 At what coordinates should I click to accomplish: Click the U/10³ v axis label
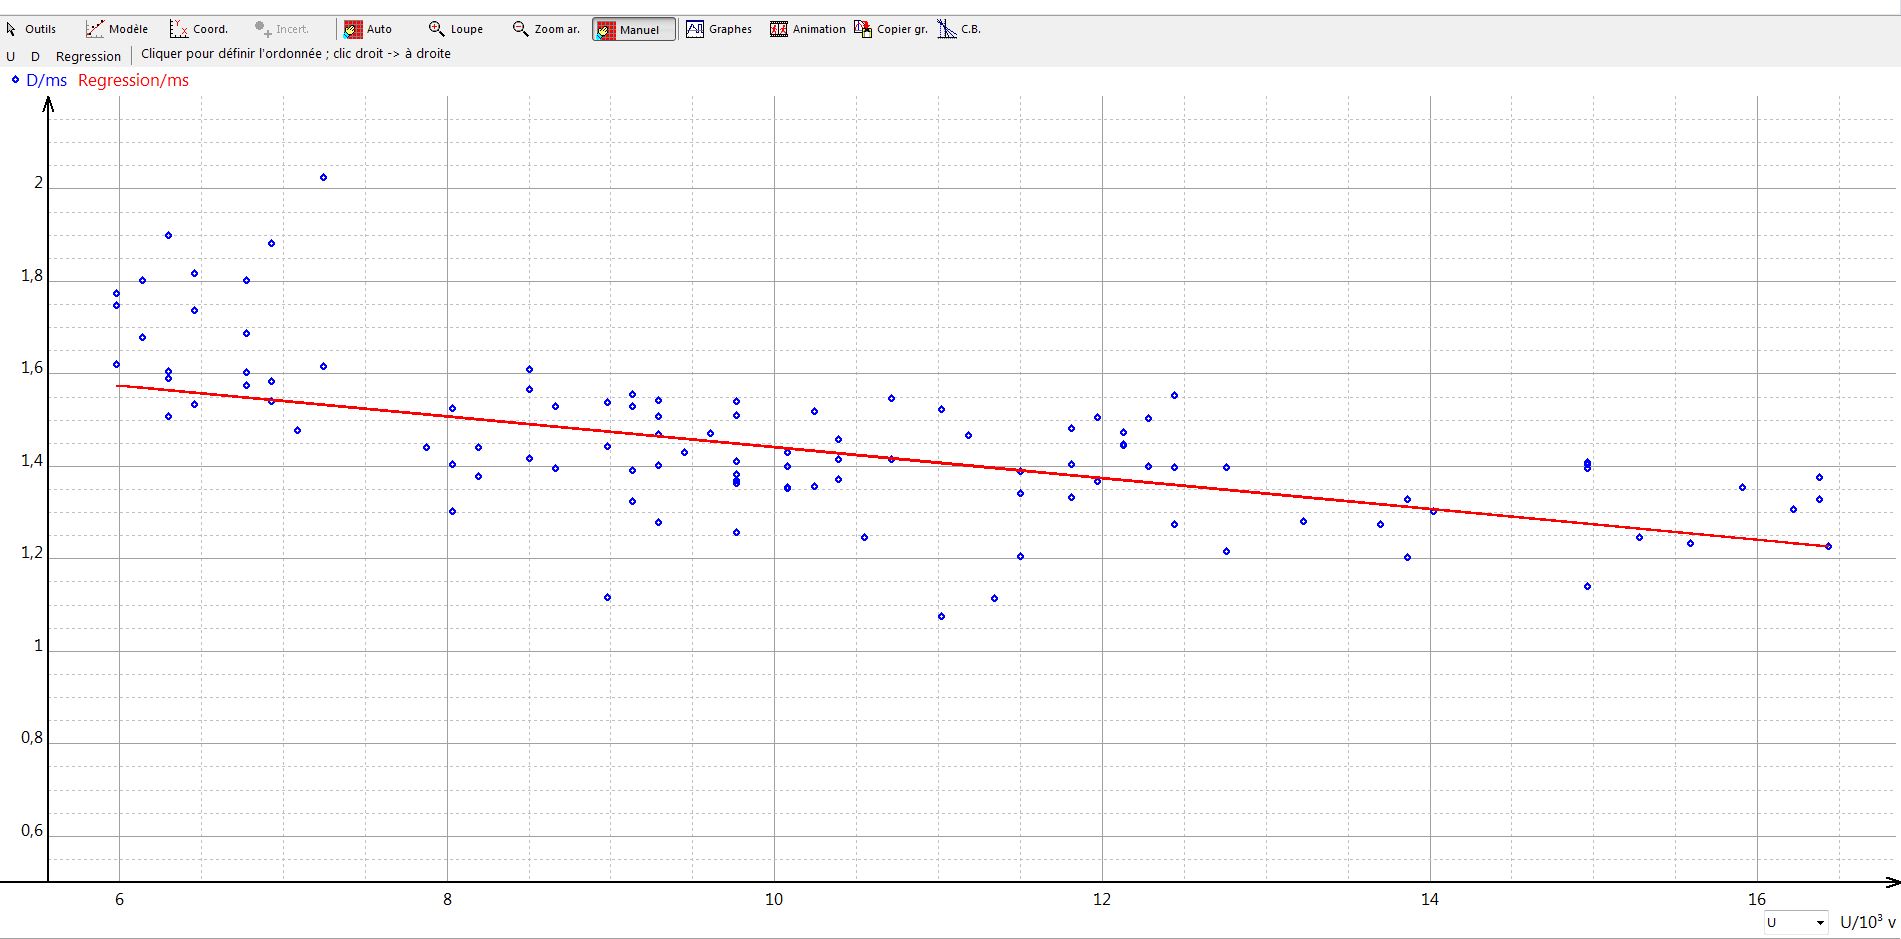pyautogui.click(x=1867, y=922)
